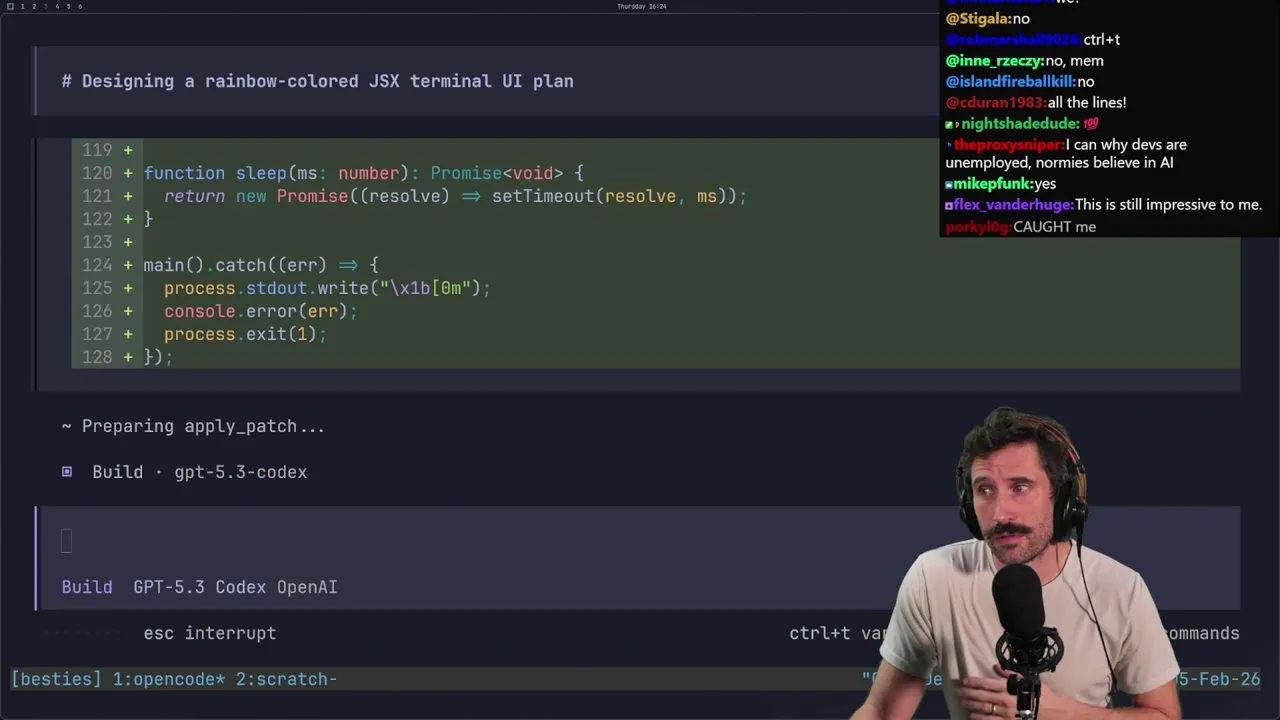
Task: Click chat username @cduran1983
Action: [x=995, y=103]
